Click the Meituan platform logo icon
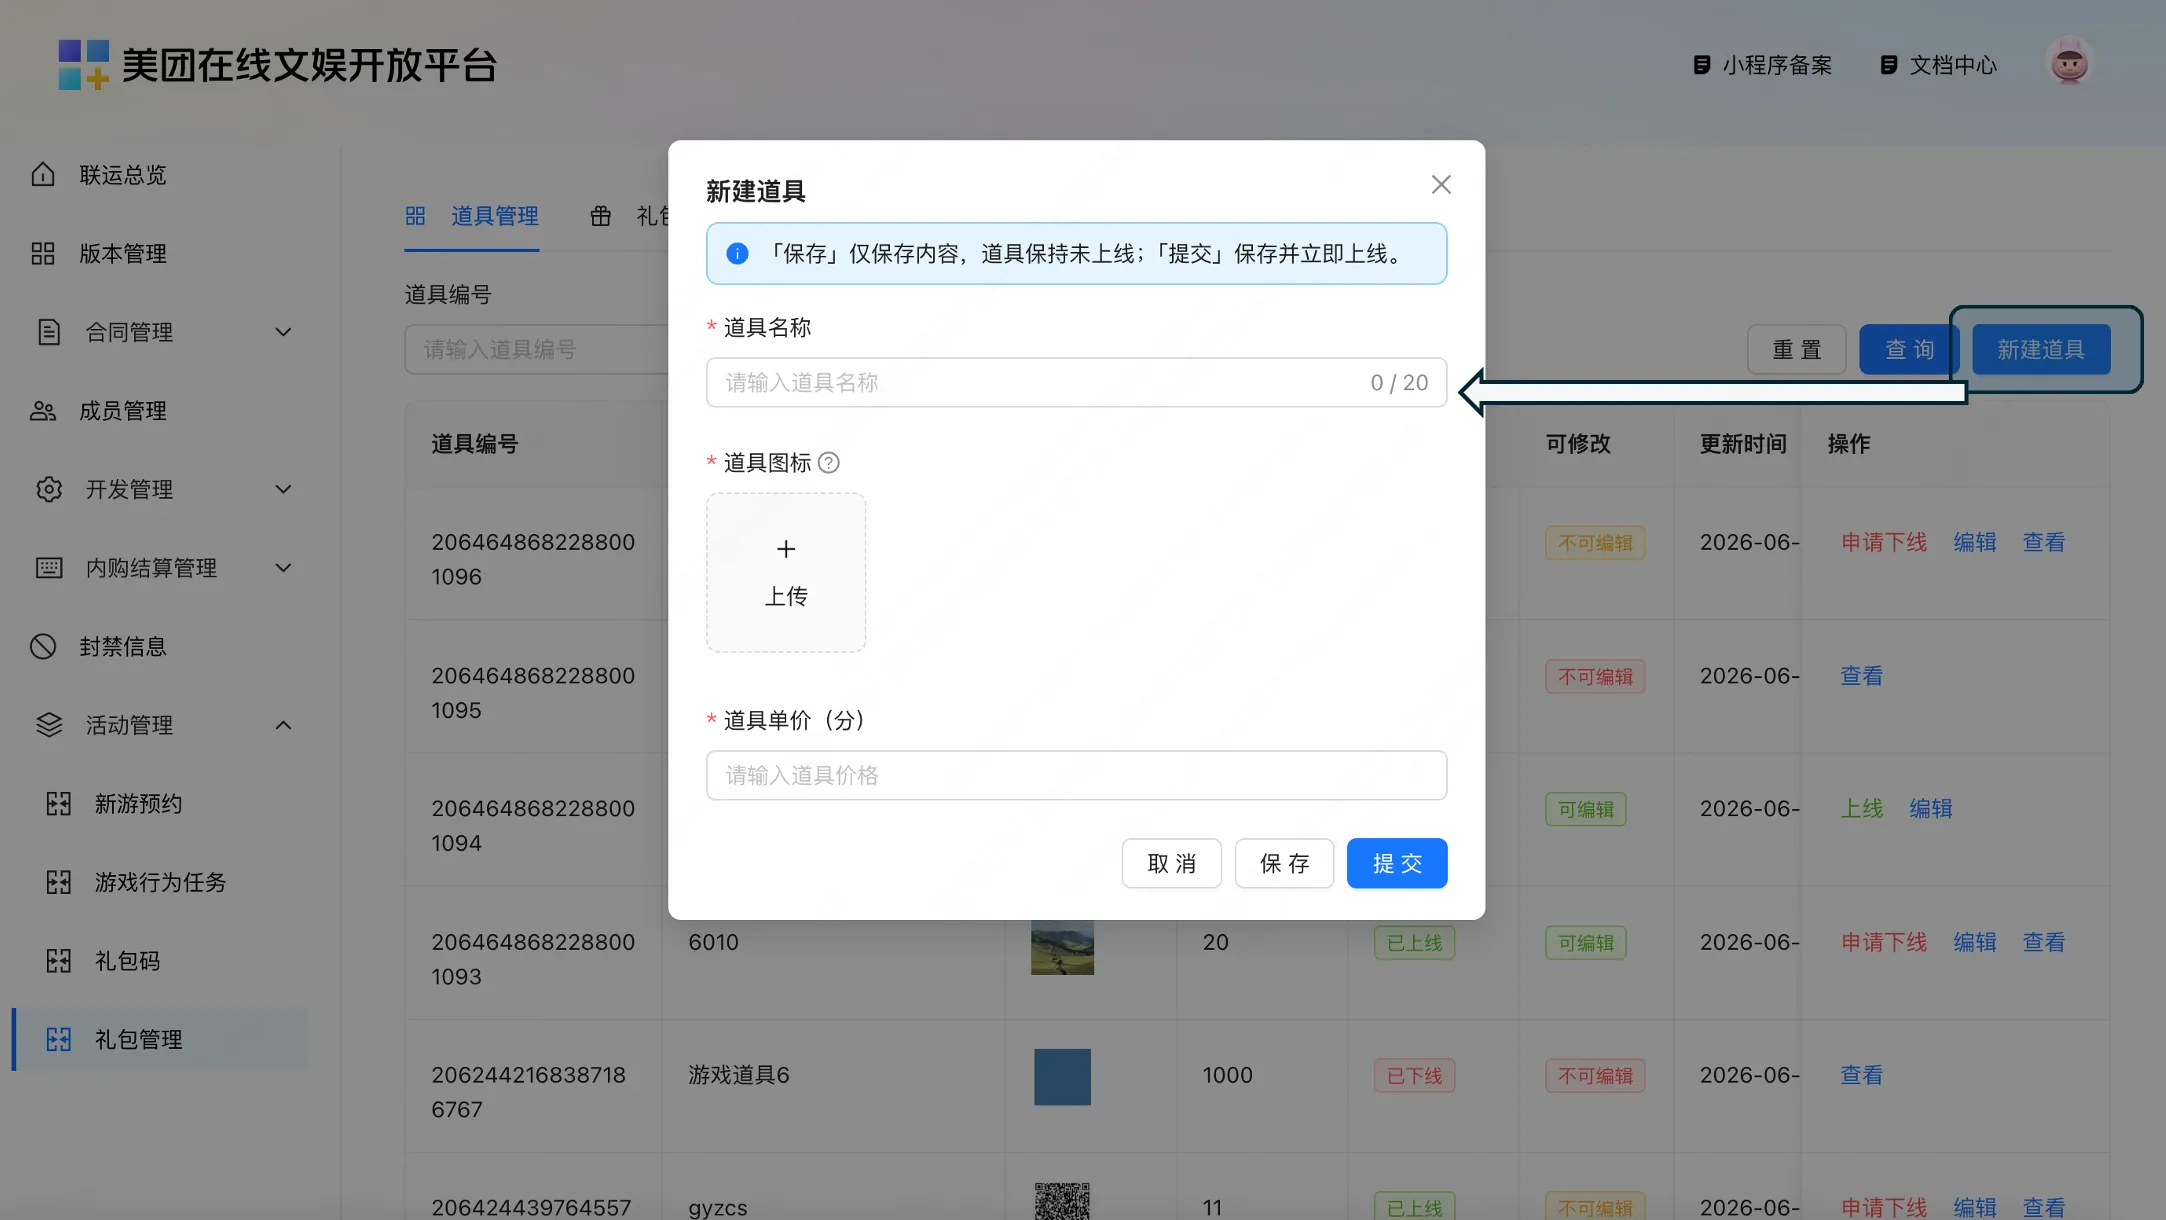The height and width of the screenshot is (1220, 2166). 83,65
